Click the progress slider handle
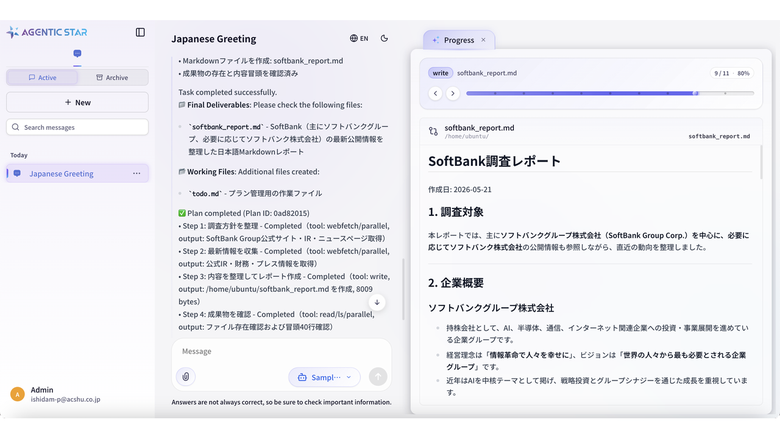780x439 pixels. tap(696, 93)
